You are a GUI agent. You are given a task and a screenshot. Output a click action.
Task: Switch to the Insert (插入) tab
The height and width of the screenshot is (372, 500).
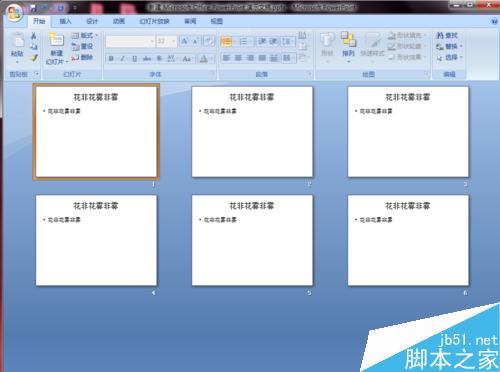(x=65, y=21)
